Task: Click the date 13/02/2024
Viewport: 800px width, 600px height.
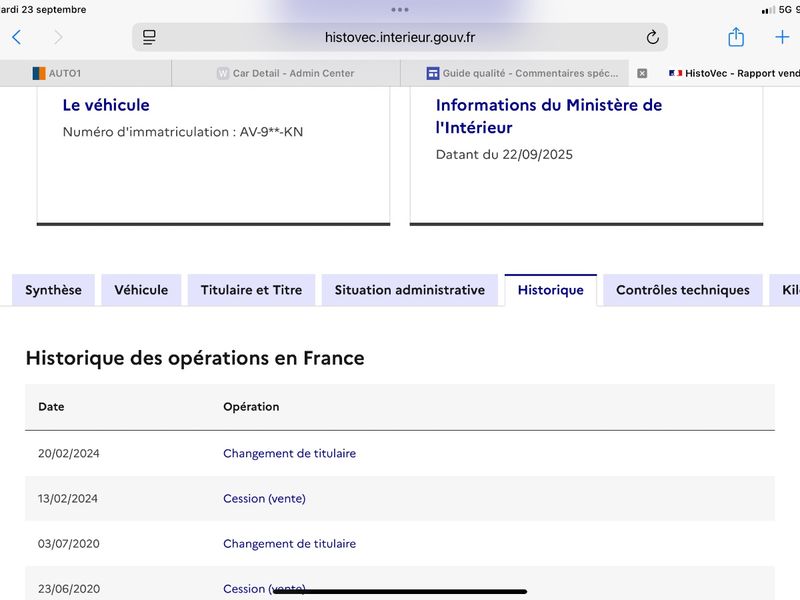Action: coord(68,498)
